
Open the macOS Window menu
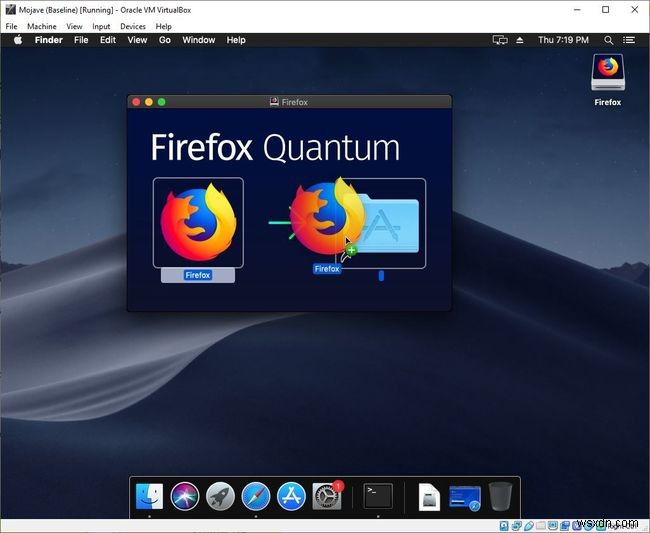(199, 40)
